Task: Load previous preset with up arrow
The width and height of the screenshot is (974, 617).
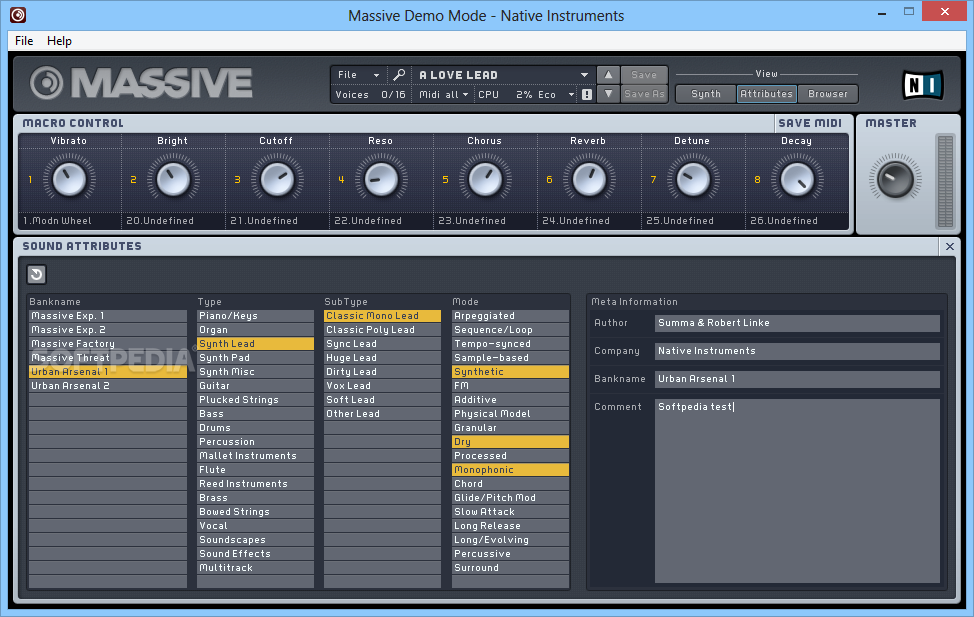Action: pyautogui.click(x=608, y=75)
